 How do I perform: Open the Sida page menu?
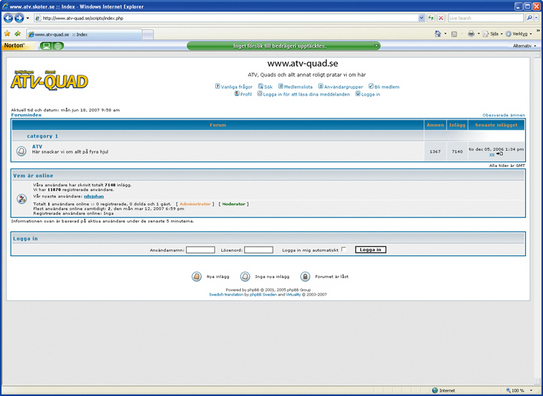coord(492,34)
